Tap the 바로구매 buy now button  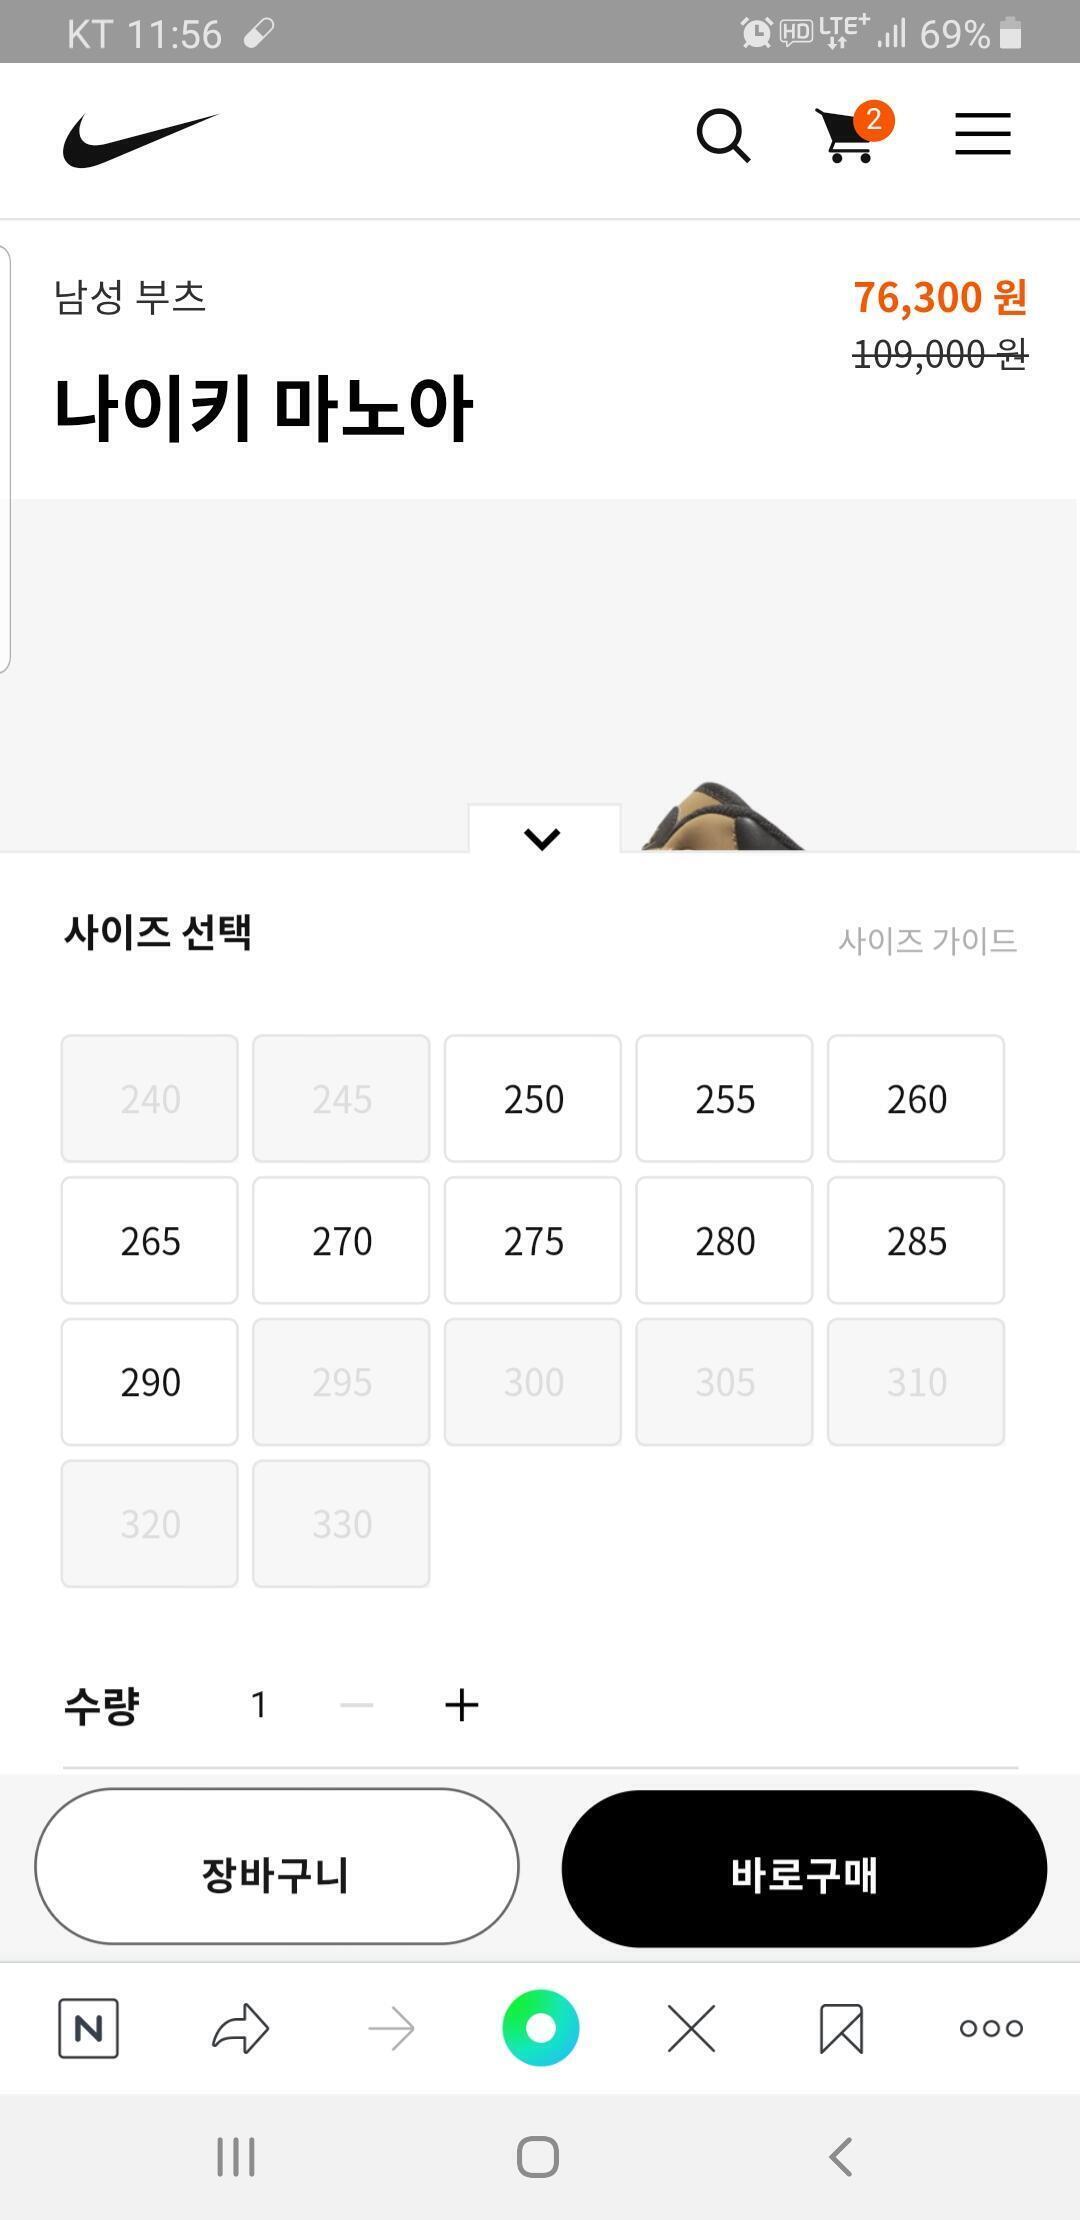pos(804,1869)
